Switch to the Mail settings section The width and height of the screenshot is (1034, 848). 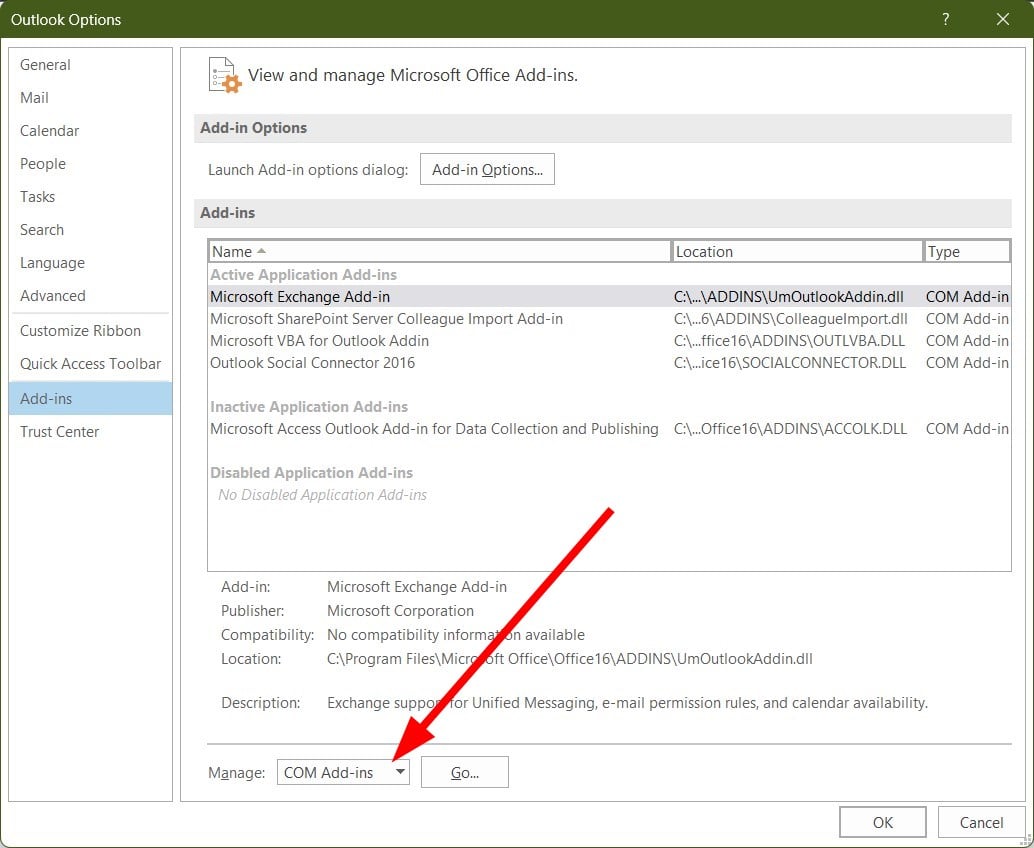[34, 97]
